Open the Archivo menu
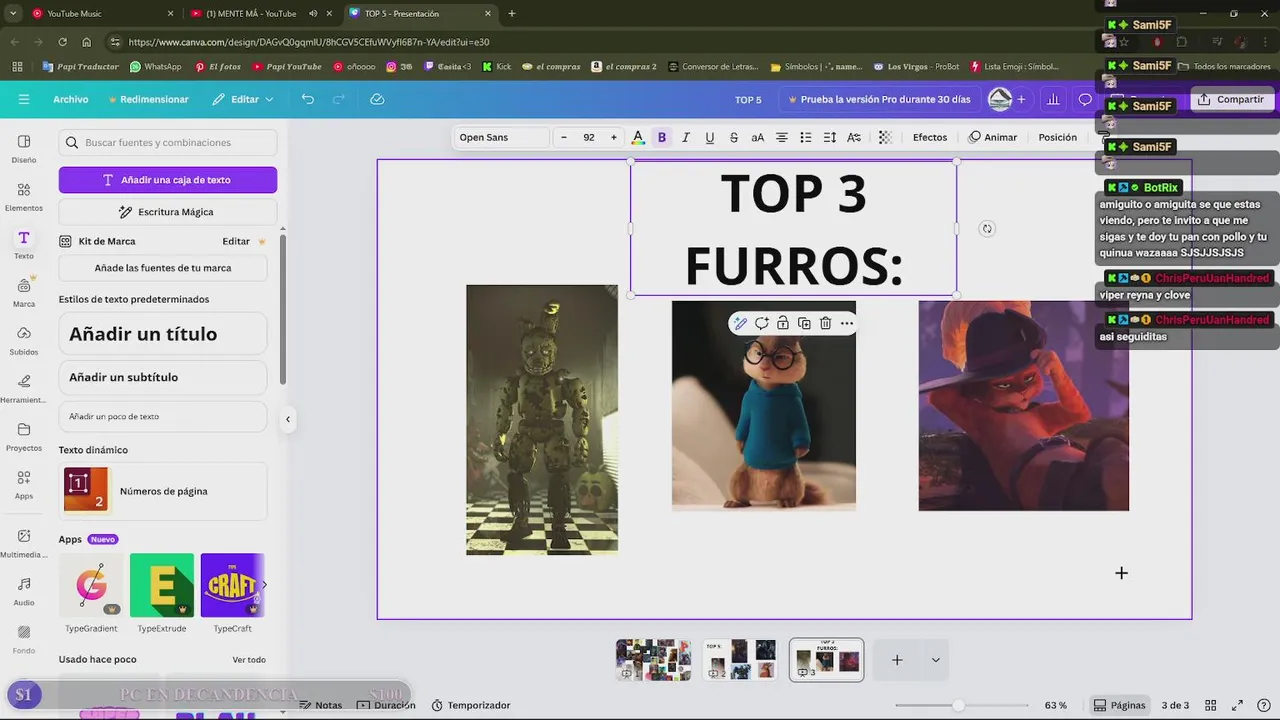The height and width of the screenshot is (720, 1280). click(71, 99)
